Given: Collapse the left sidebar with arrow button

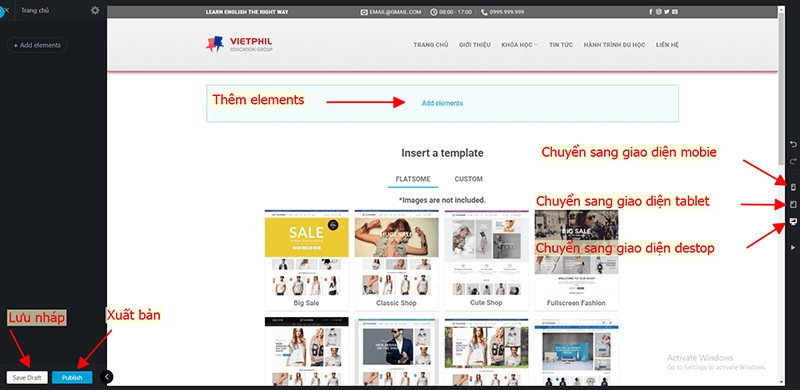Looking at the screenshot, I should 107,377.
